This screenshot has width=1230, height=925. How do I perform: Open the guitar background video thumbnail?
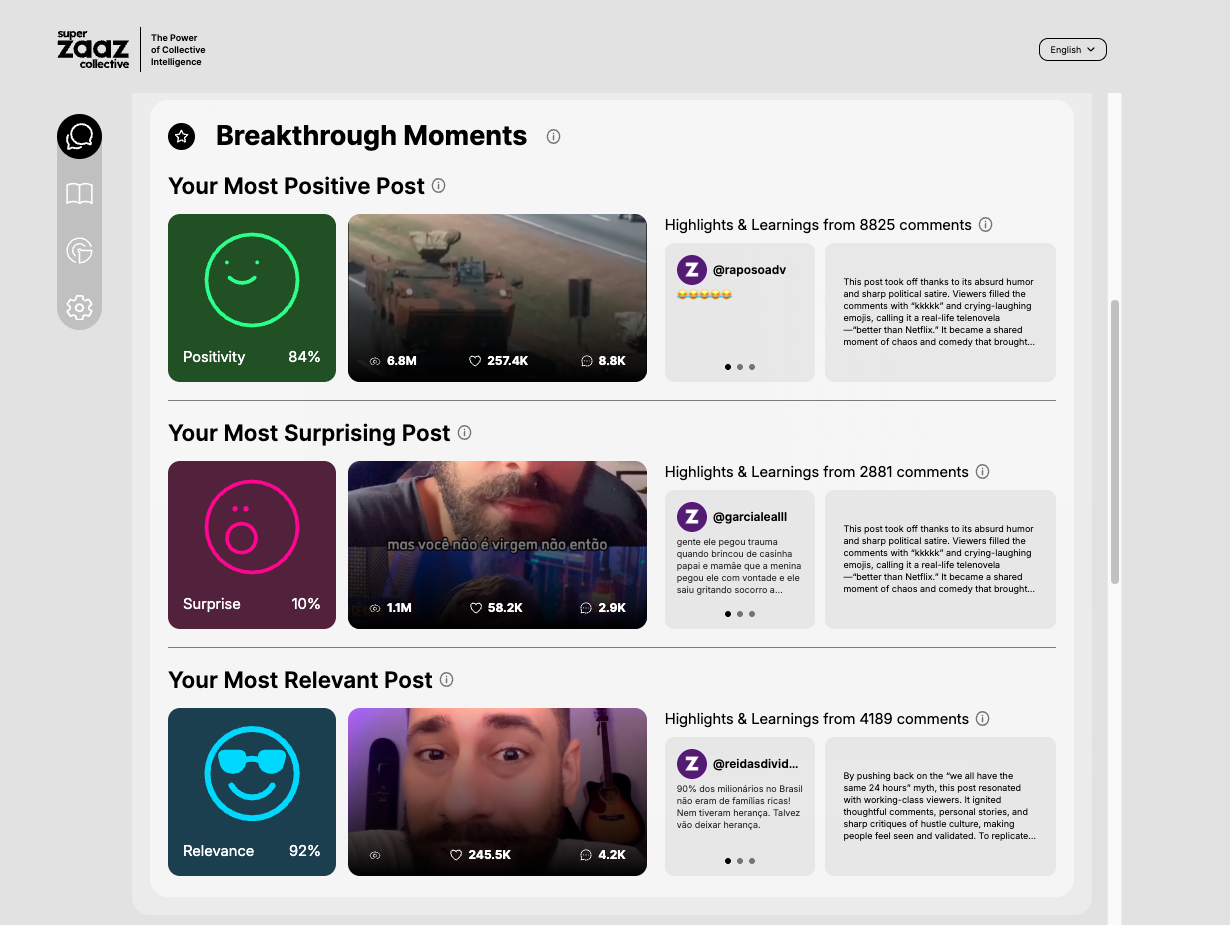click(497, 792)
